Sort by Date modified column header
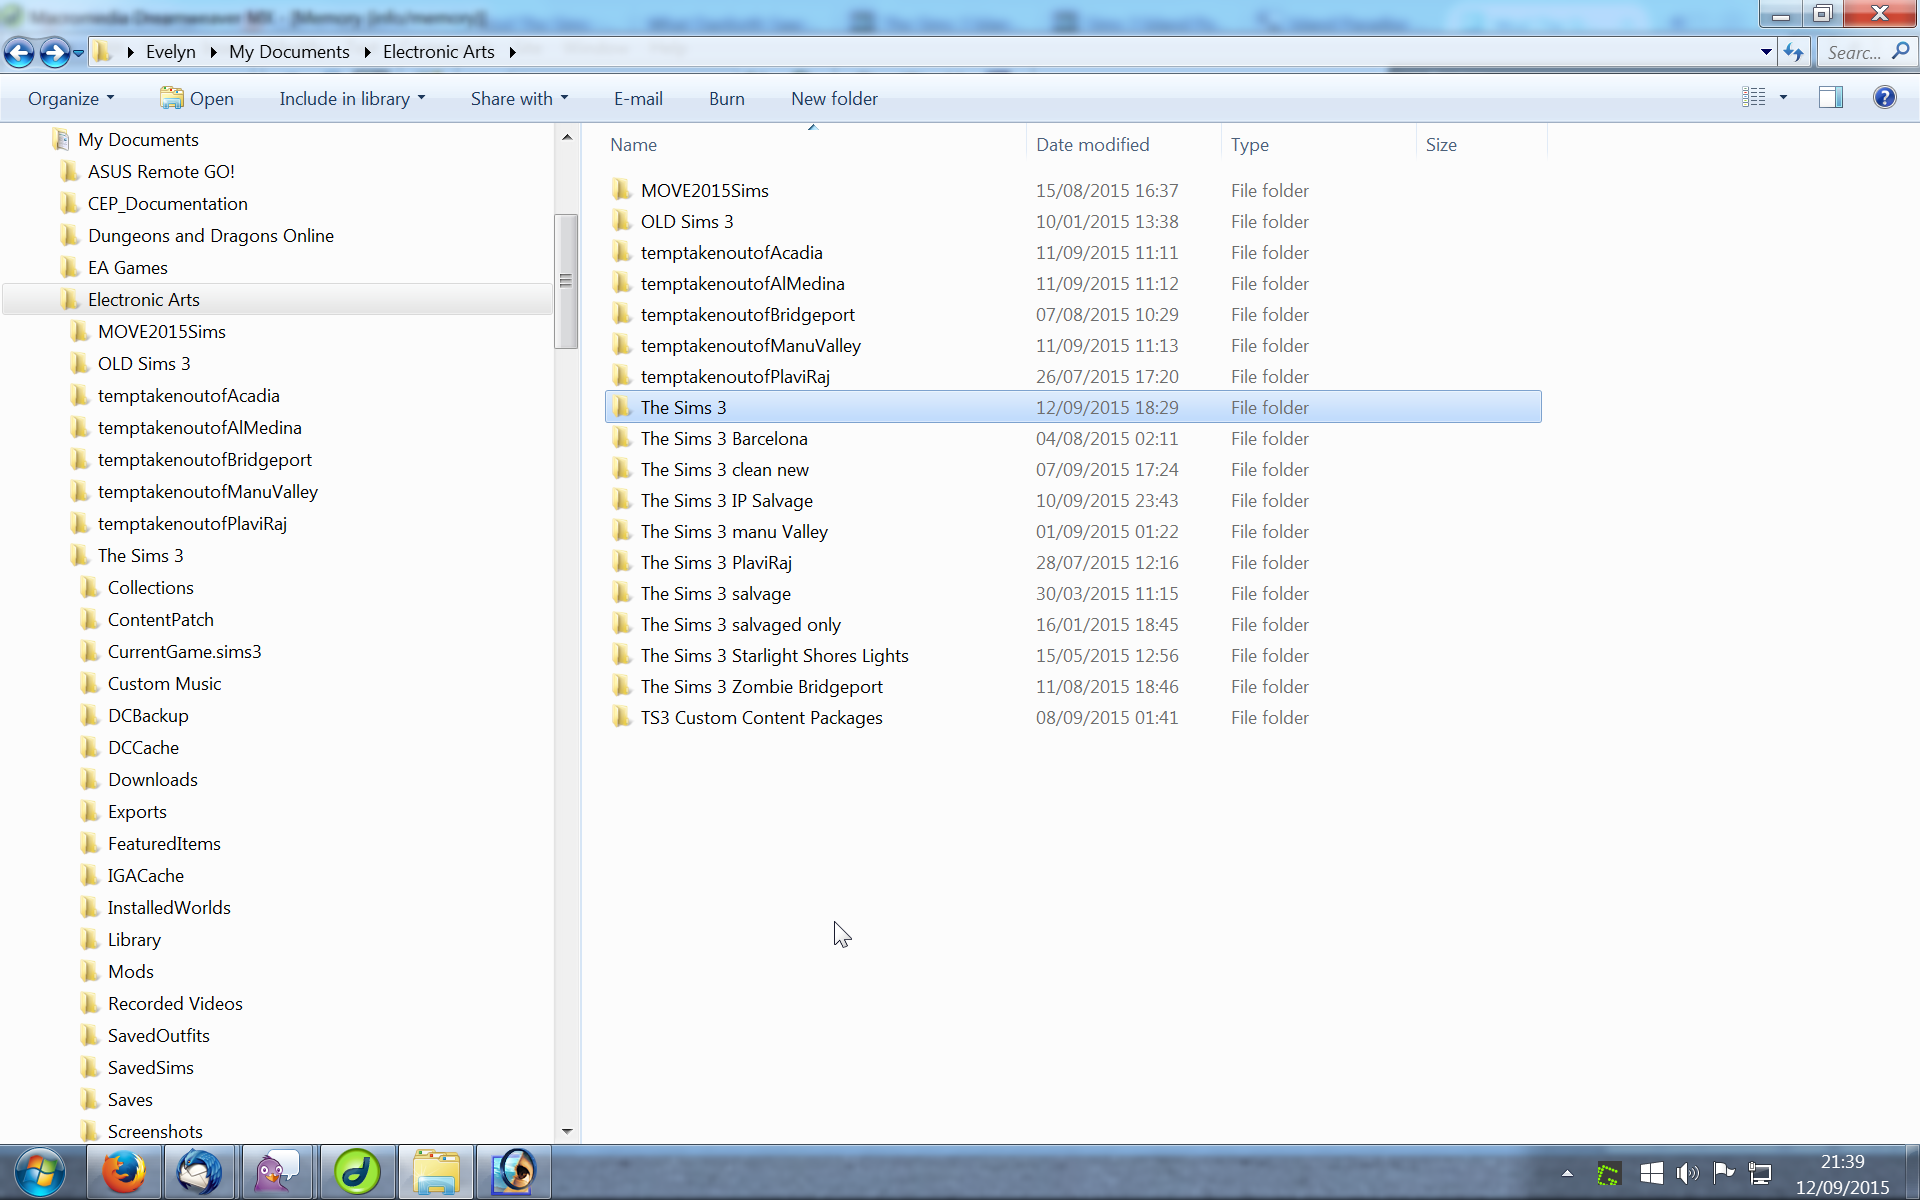 pos(1123,144)
